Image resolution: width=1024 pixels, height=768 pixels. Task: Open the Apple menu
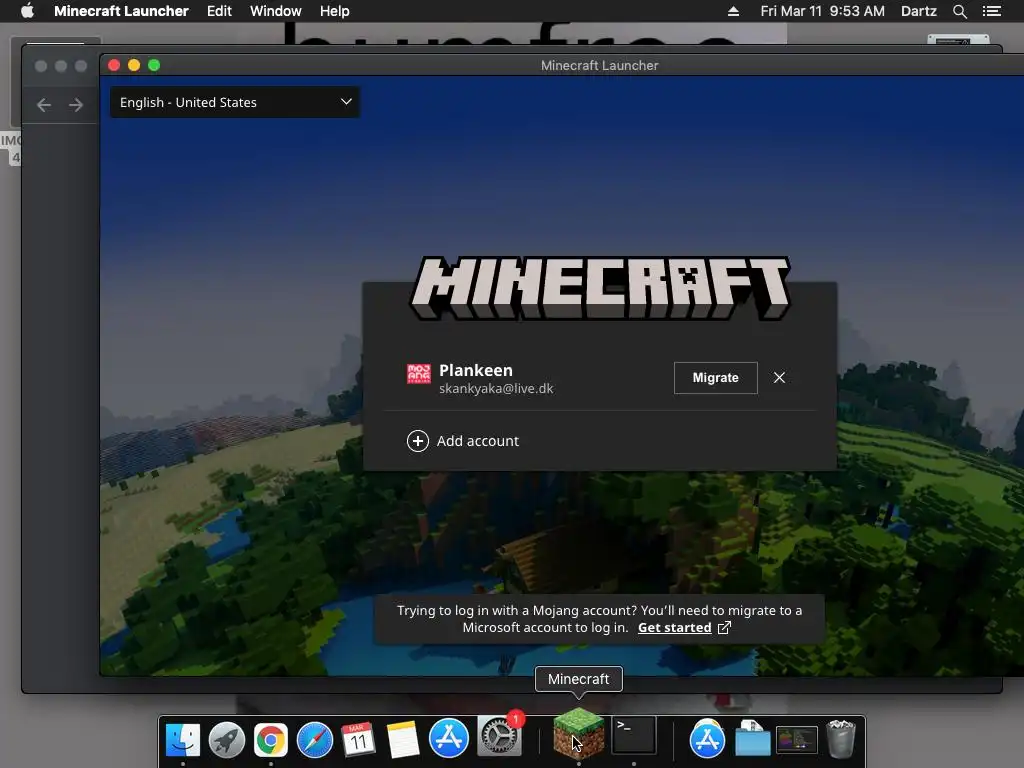27,11
